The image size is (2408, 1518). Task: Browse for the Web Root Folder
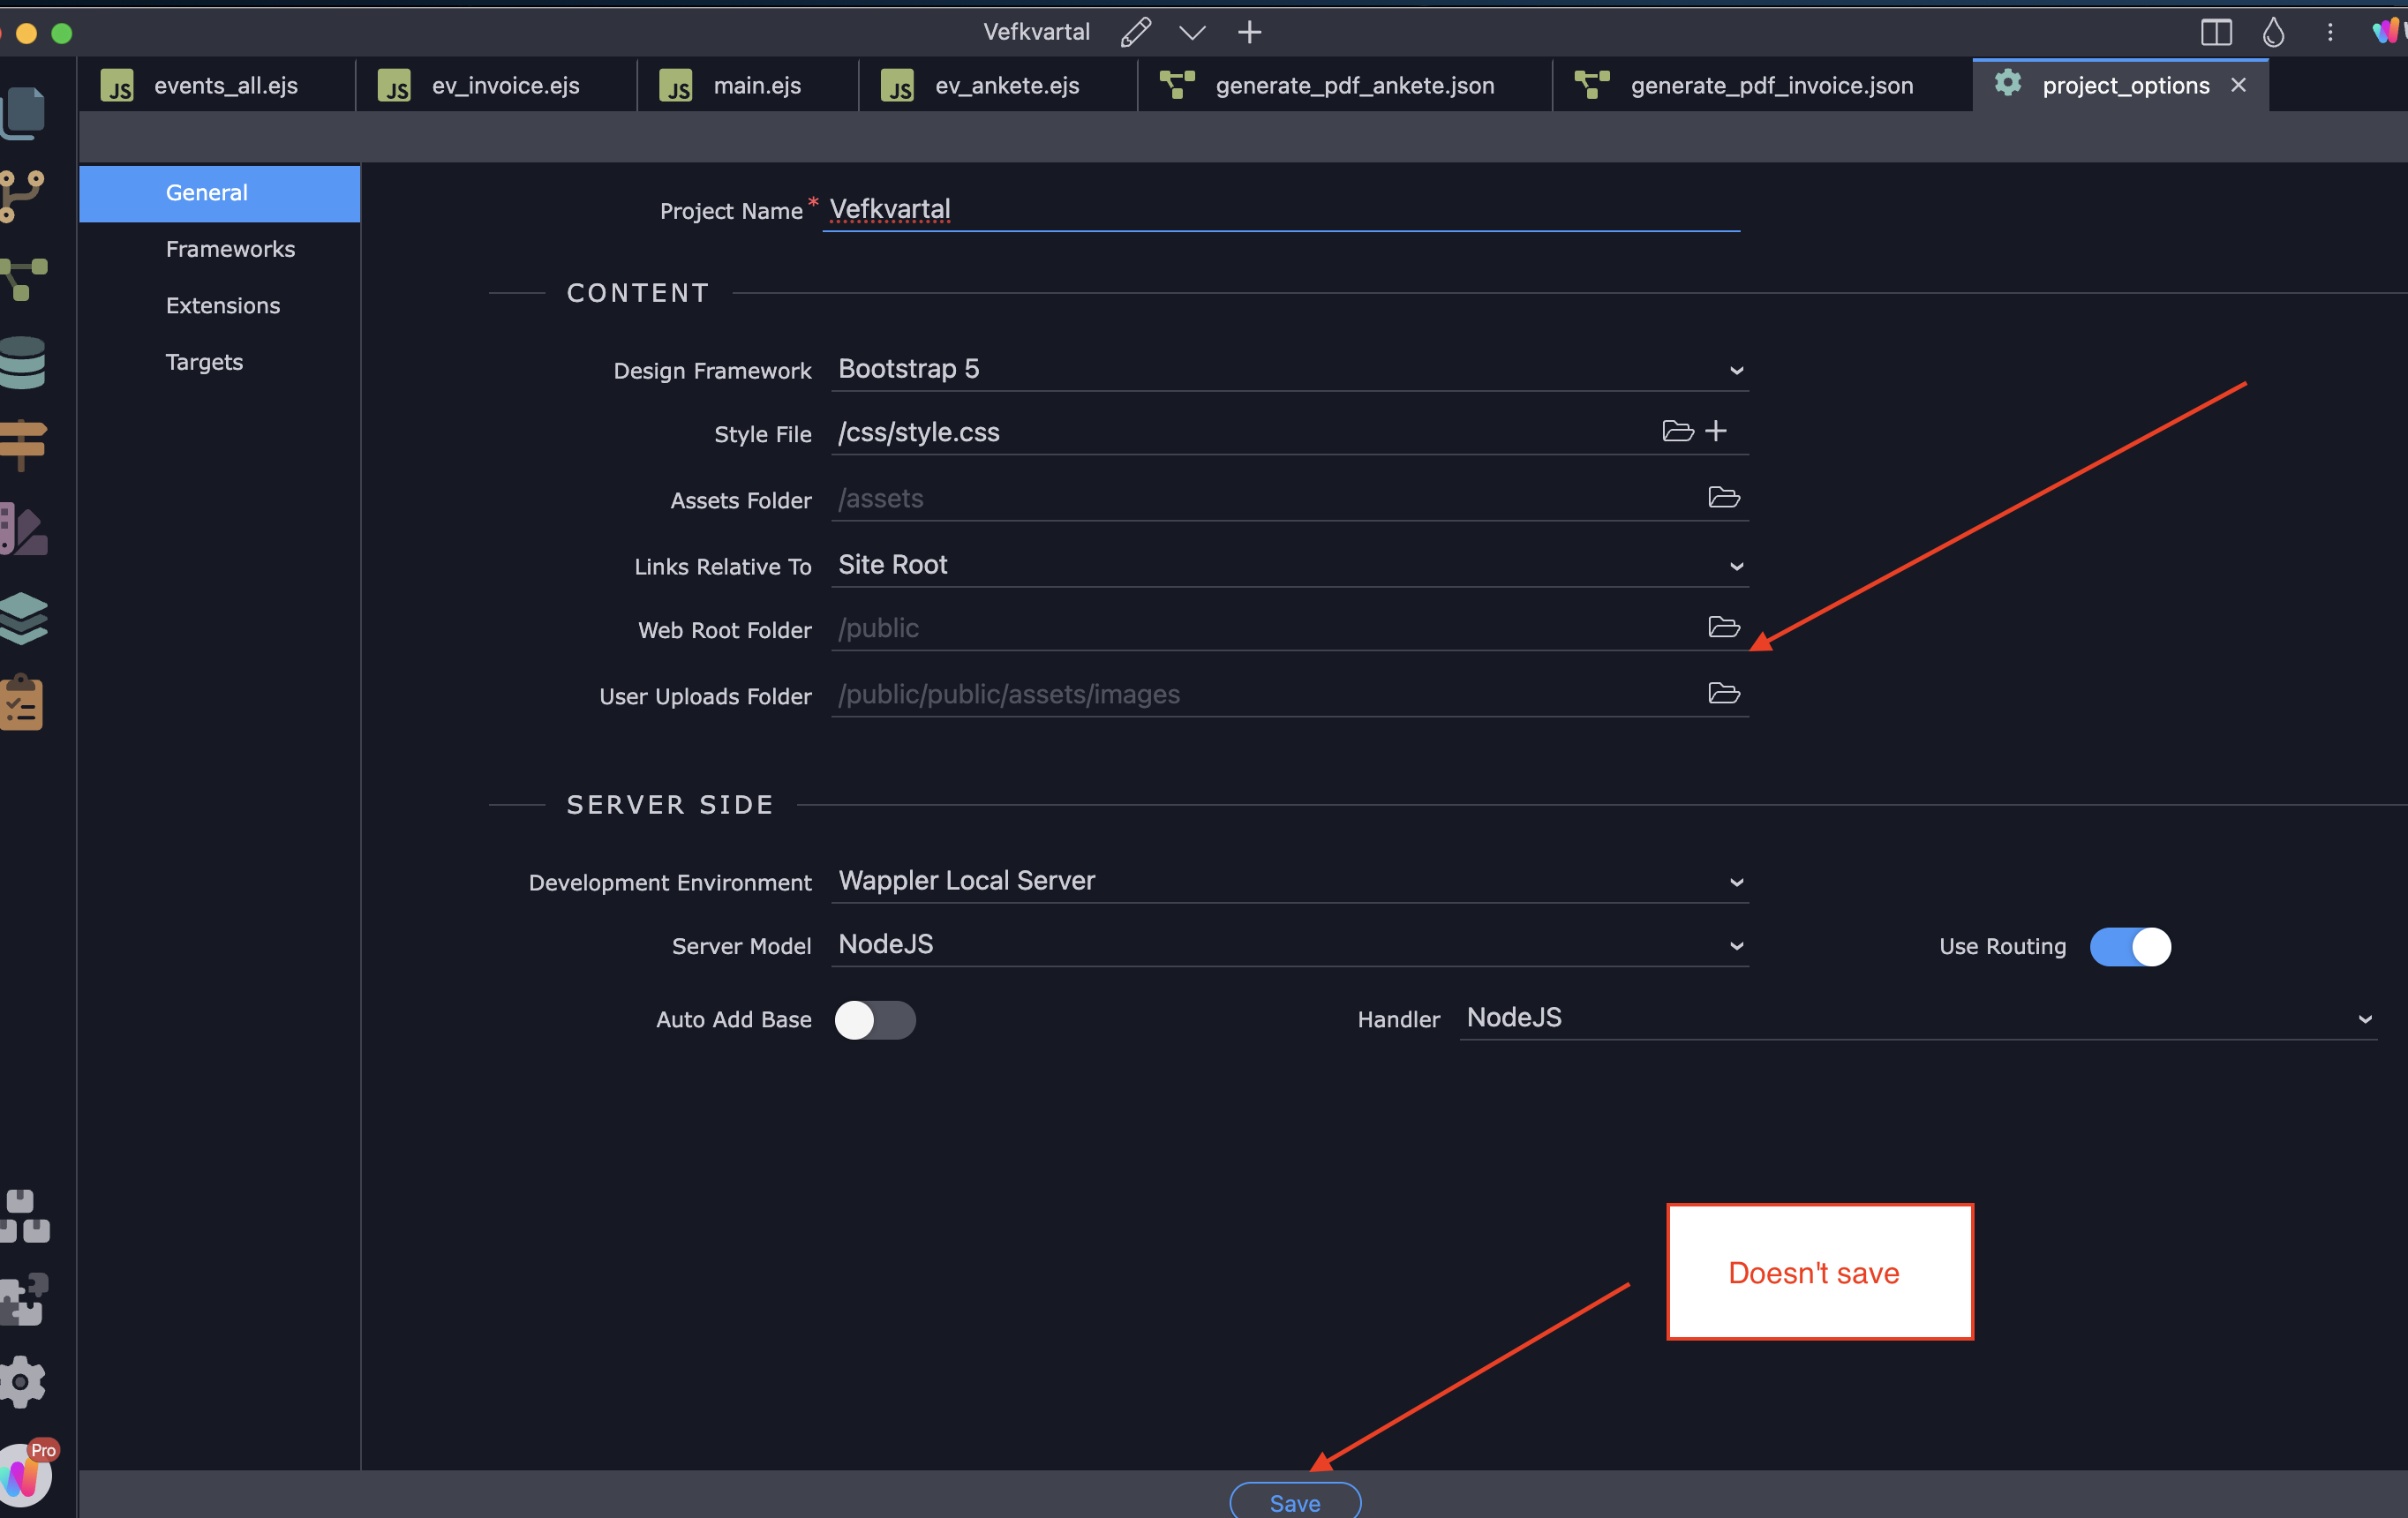(x=1724, y=627)
